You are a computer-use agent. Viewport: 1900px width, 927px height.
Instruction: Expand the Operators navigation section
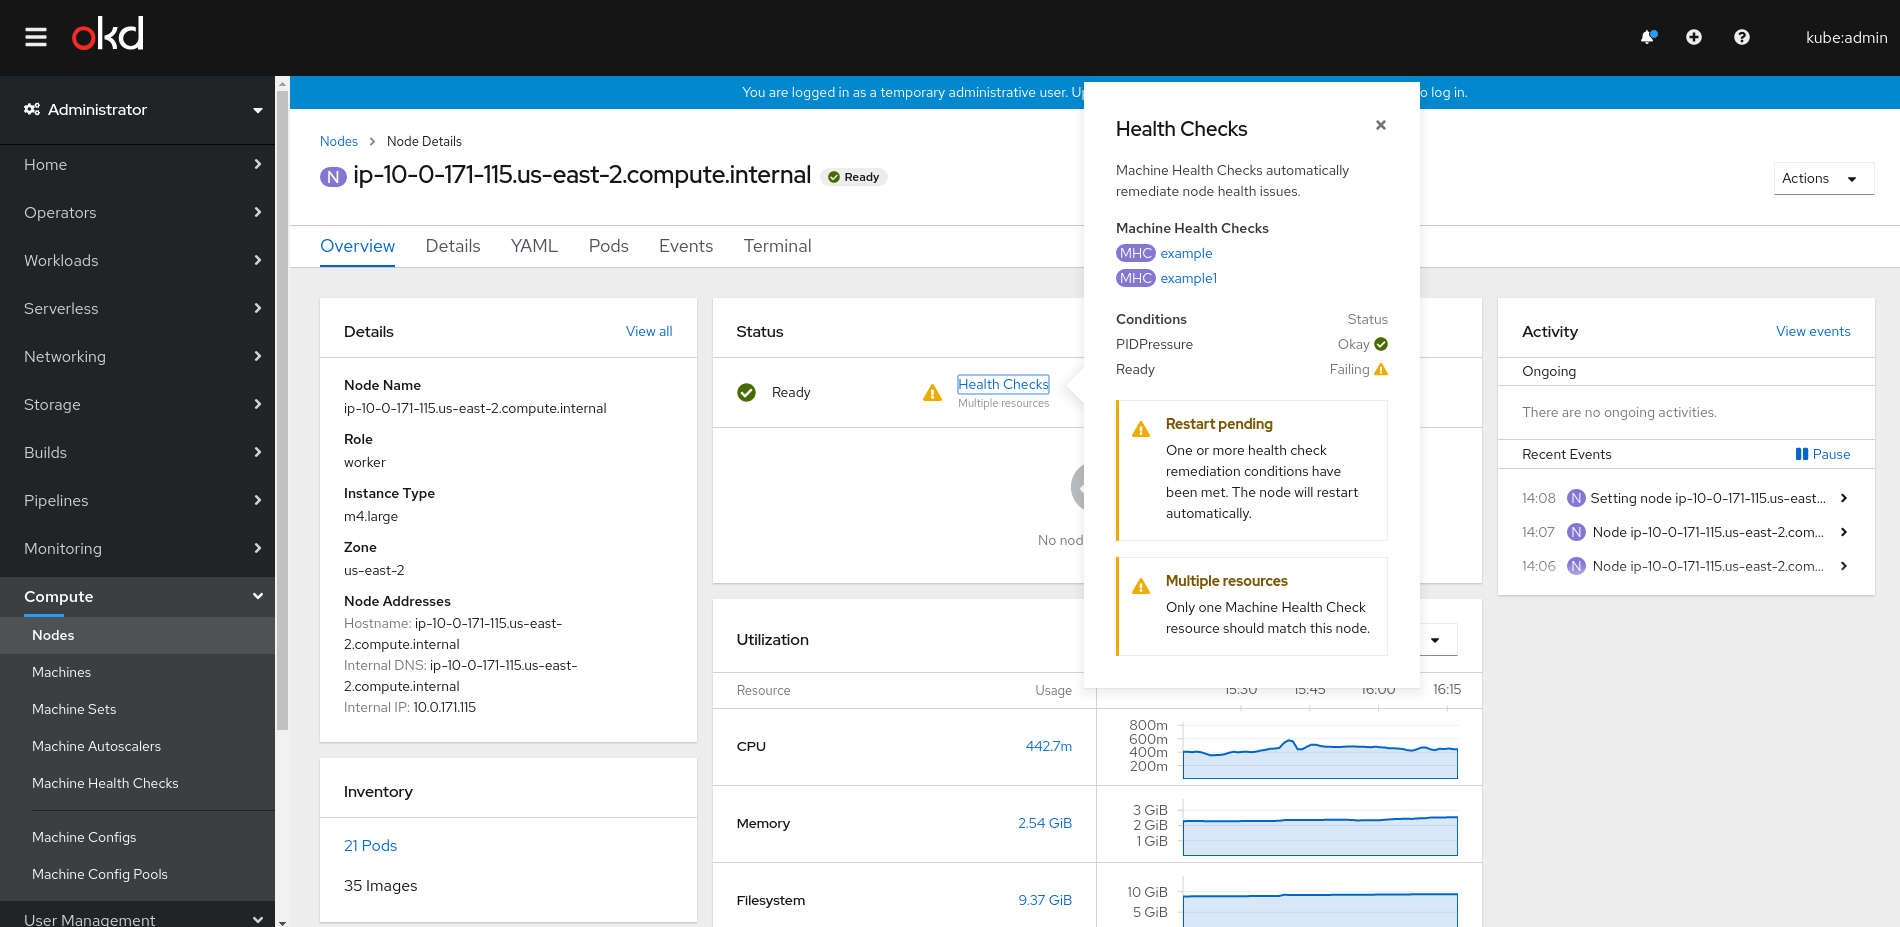tap(137, 213)
